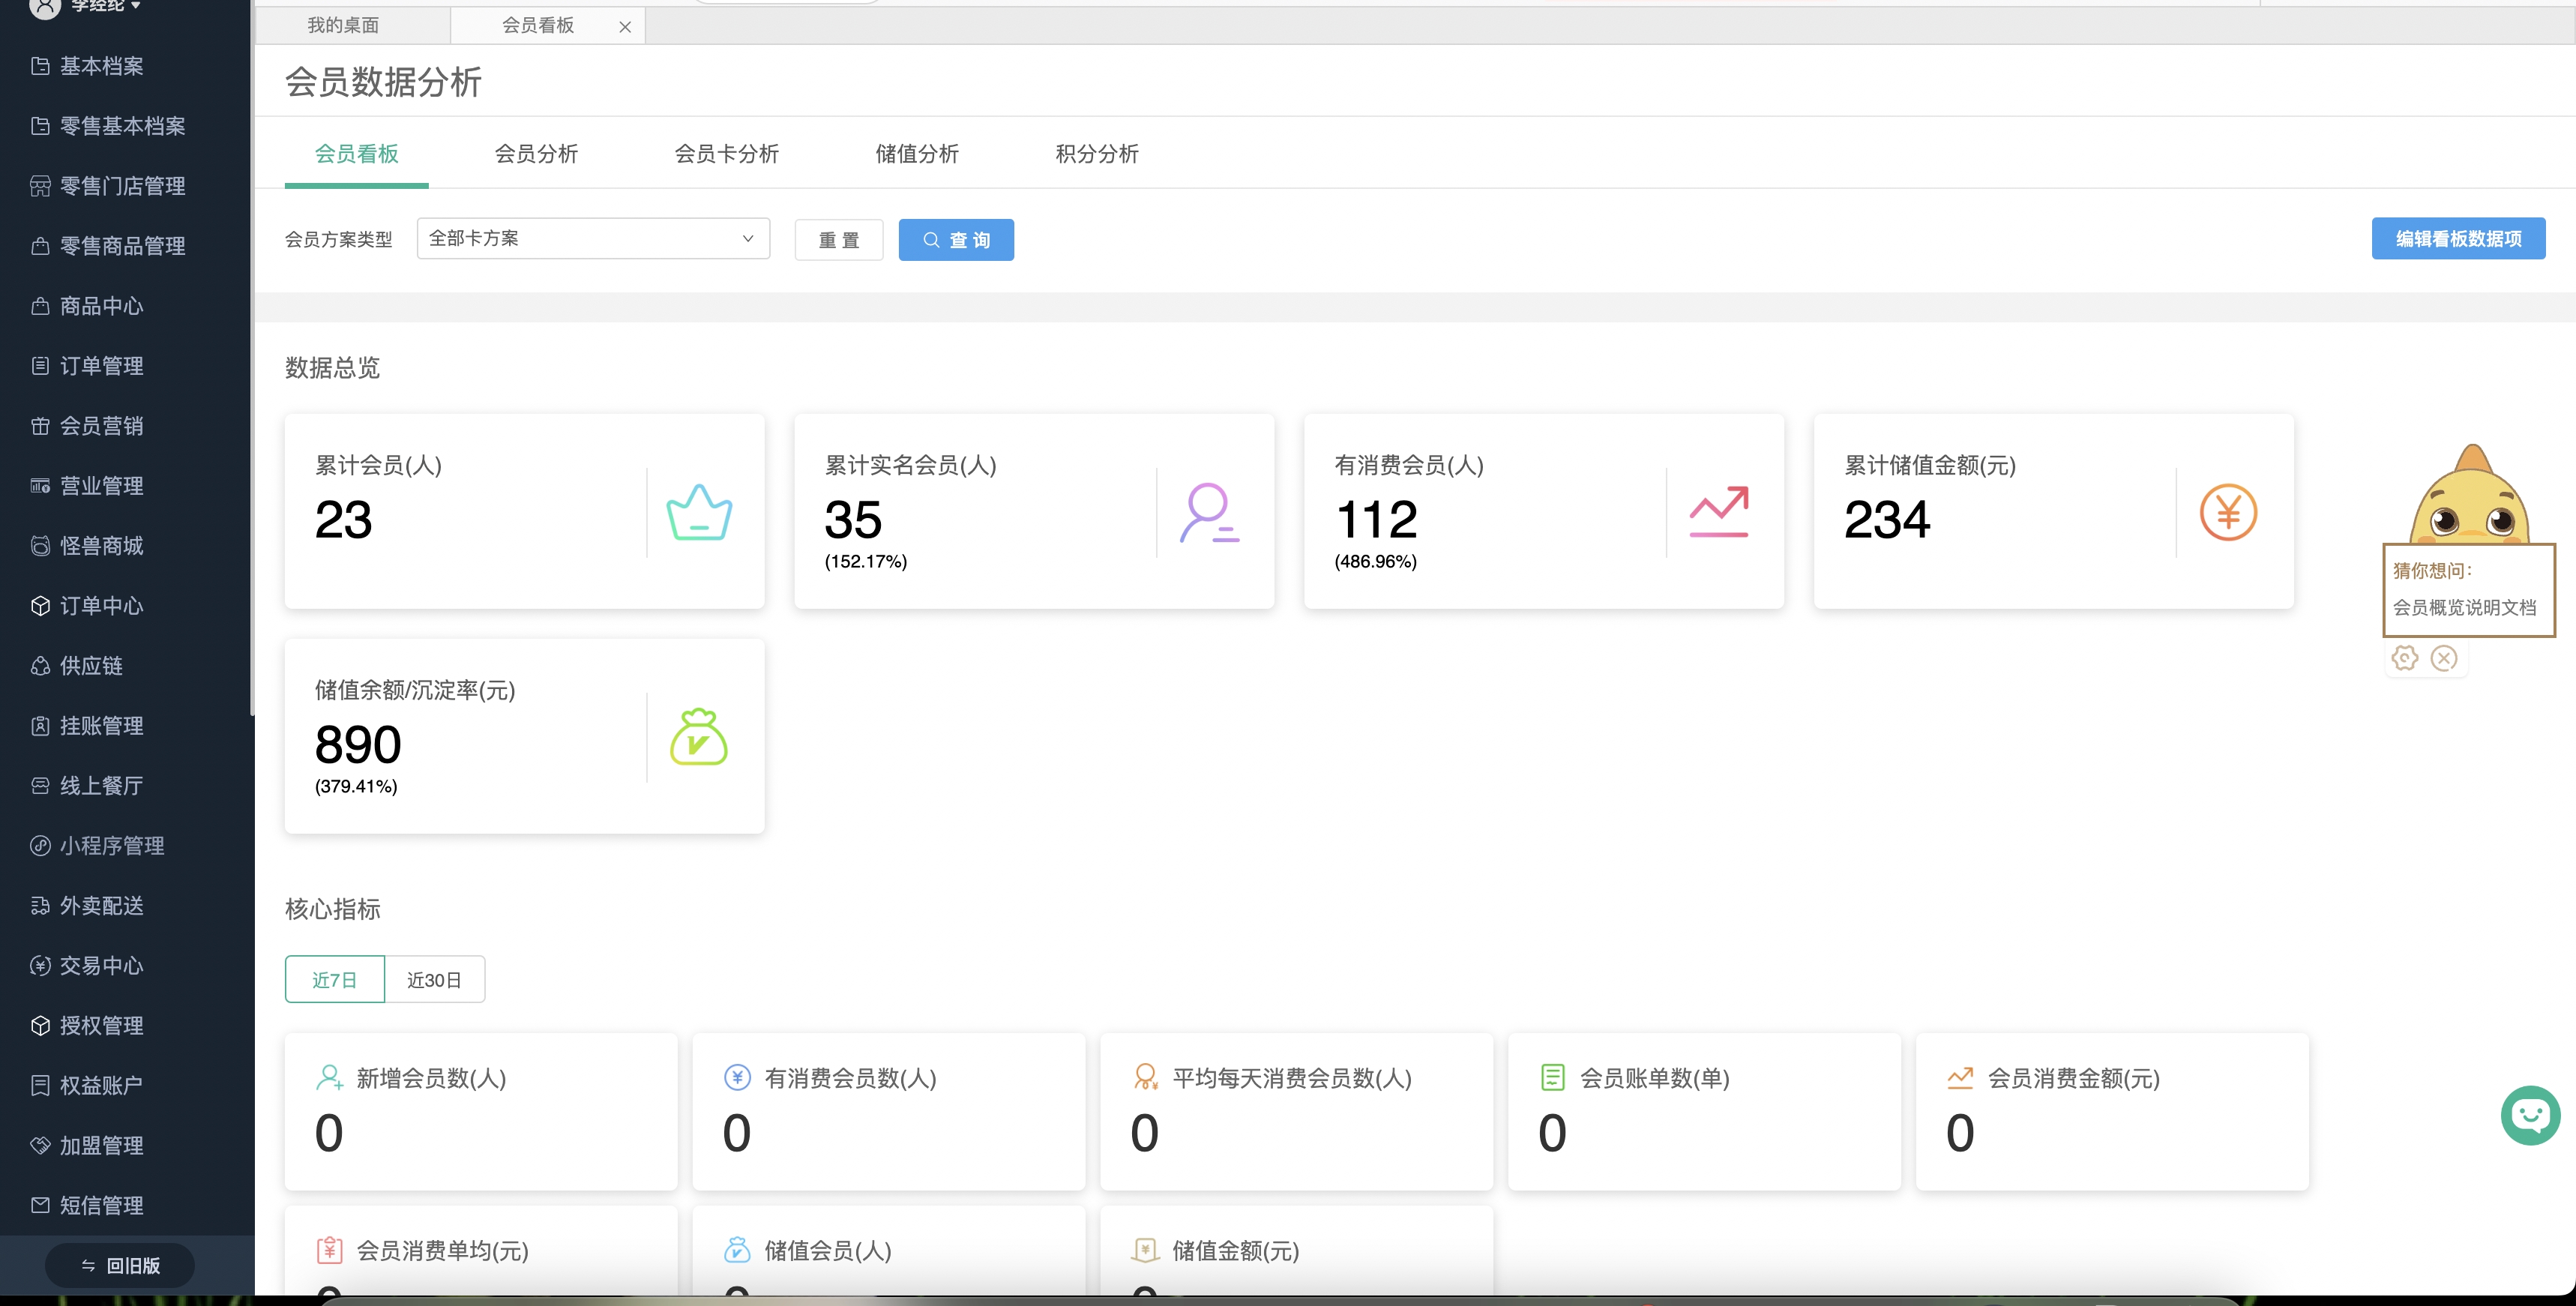Image resolution: width=2576 pixels, height=1306 pixels.
Task: Click the 储值金额 yen icon
Action: pyautogui.click(x=1145, y=1250)
